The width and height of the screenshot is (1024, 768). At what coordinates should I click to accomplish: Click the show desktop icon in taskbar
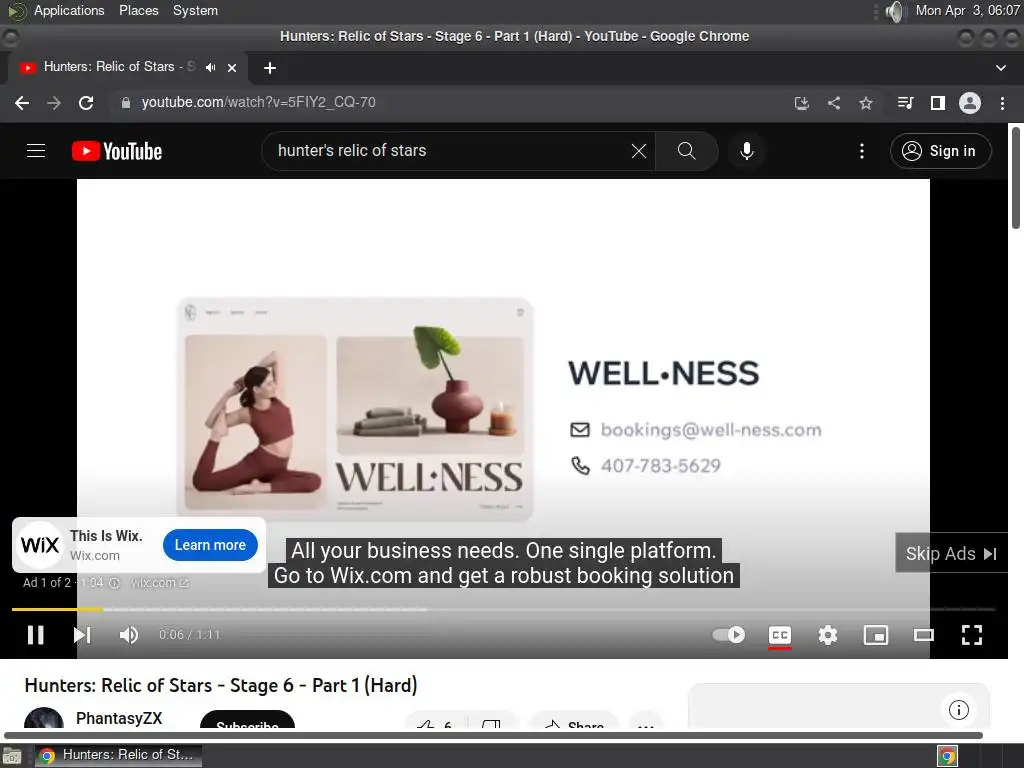(x=12, y=756)
